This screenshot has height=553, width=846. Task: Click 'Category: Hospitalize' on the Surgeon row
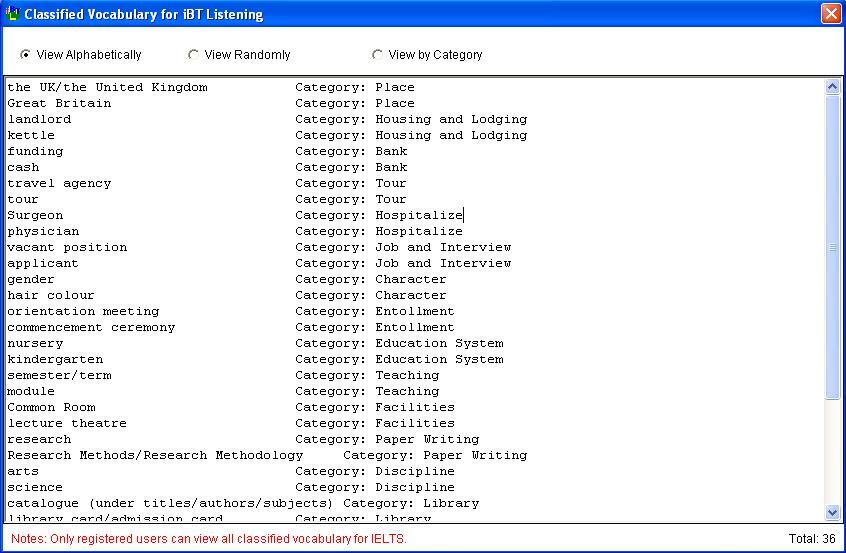pyautogui.click(x=379, y=215)
